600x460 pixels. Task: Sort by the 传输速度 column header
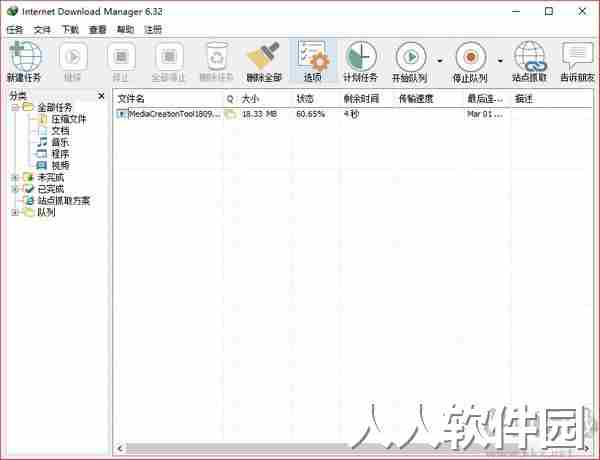point(430,99)
